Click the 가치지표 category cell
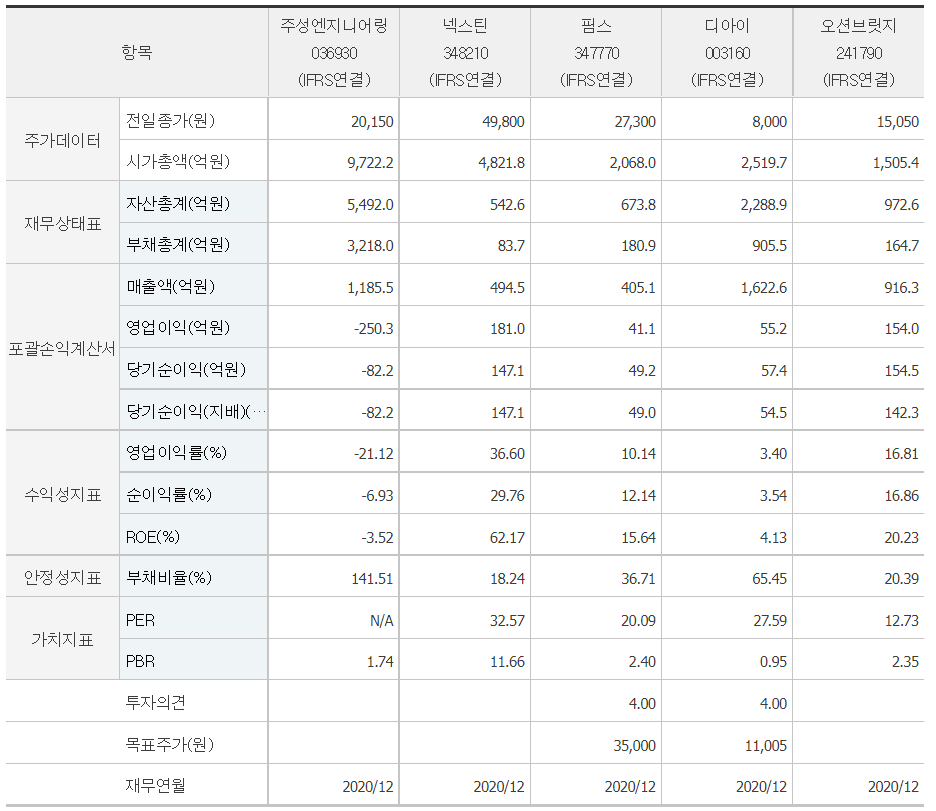This screenshot has height=811, width=936. coord(62,640)
